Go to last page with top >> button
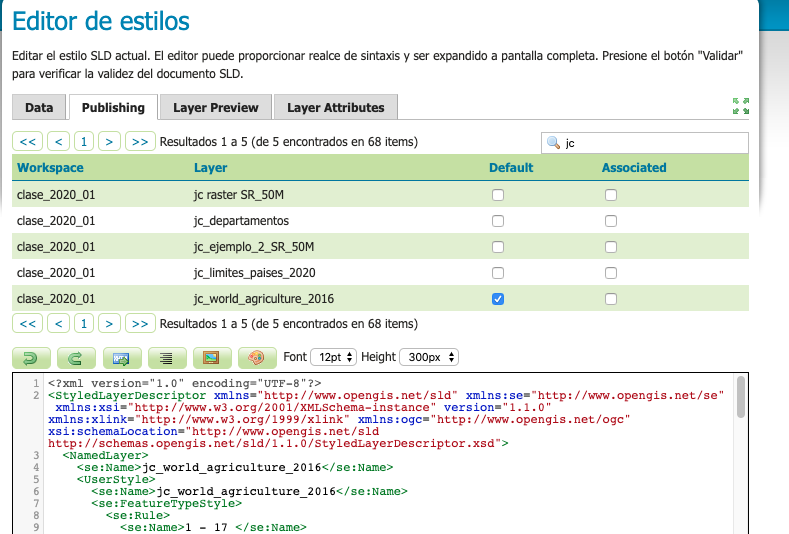This screenshot has height=534, width=789. pyautogui.click(x=141, y=142)
